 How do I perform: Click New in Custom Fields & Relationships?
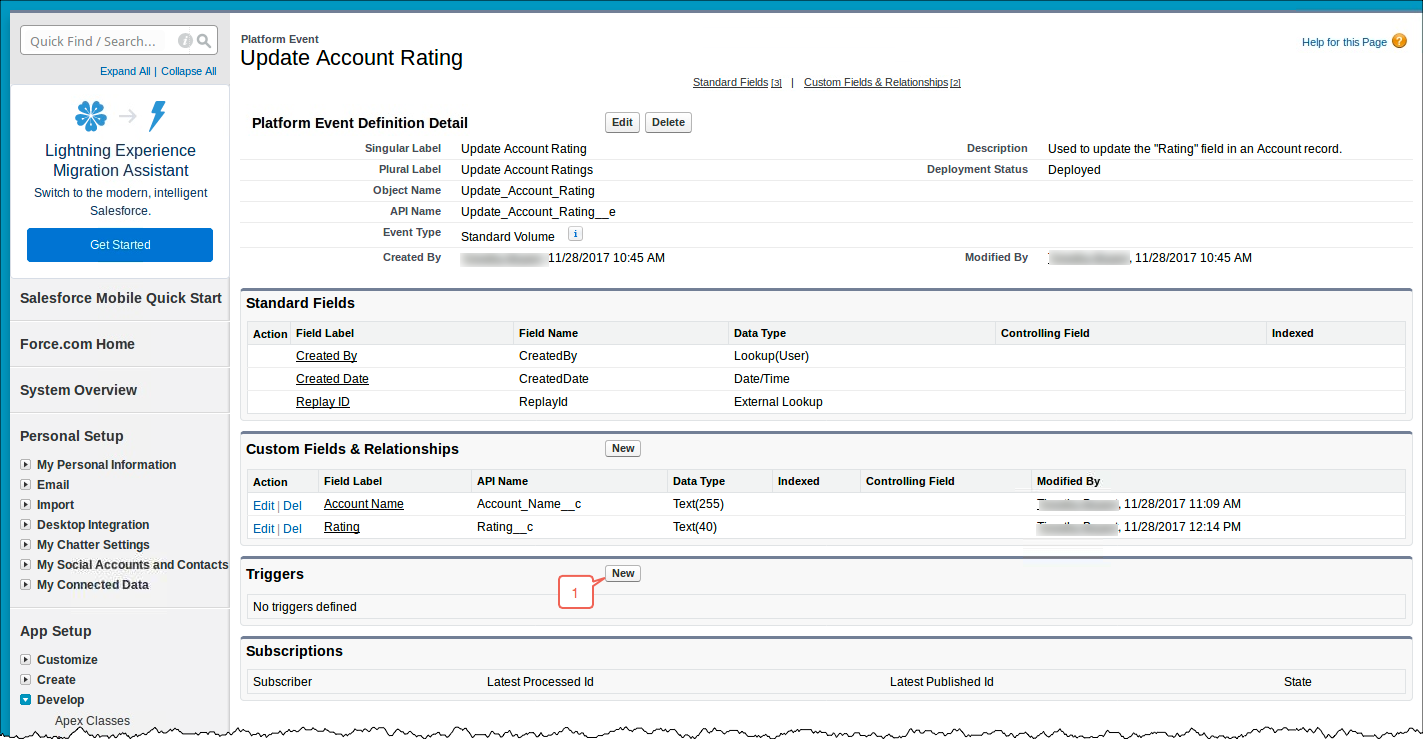click(x=623, y=448)
